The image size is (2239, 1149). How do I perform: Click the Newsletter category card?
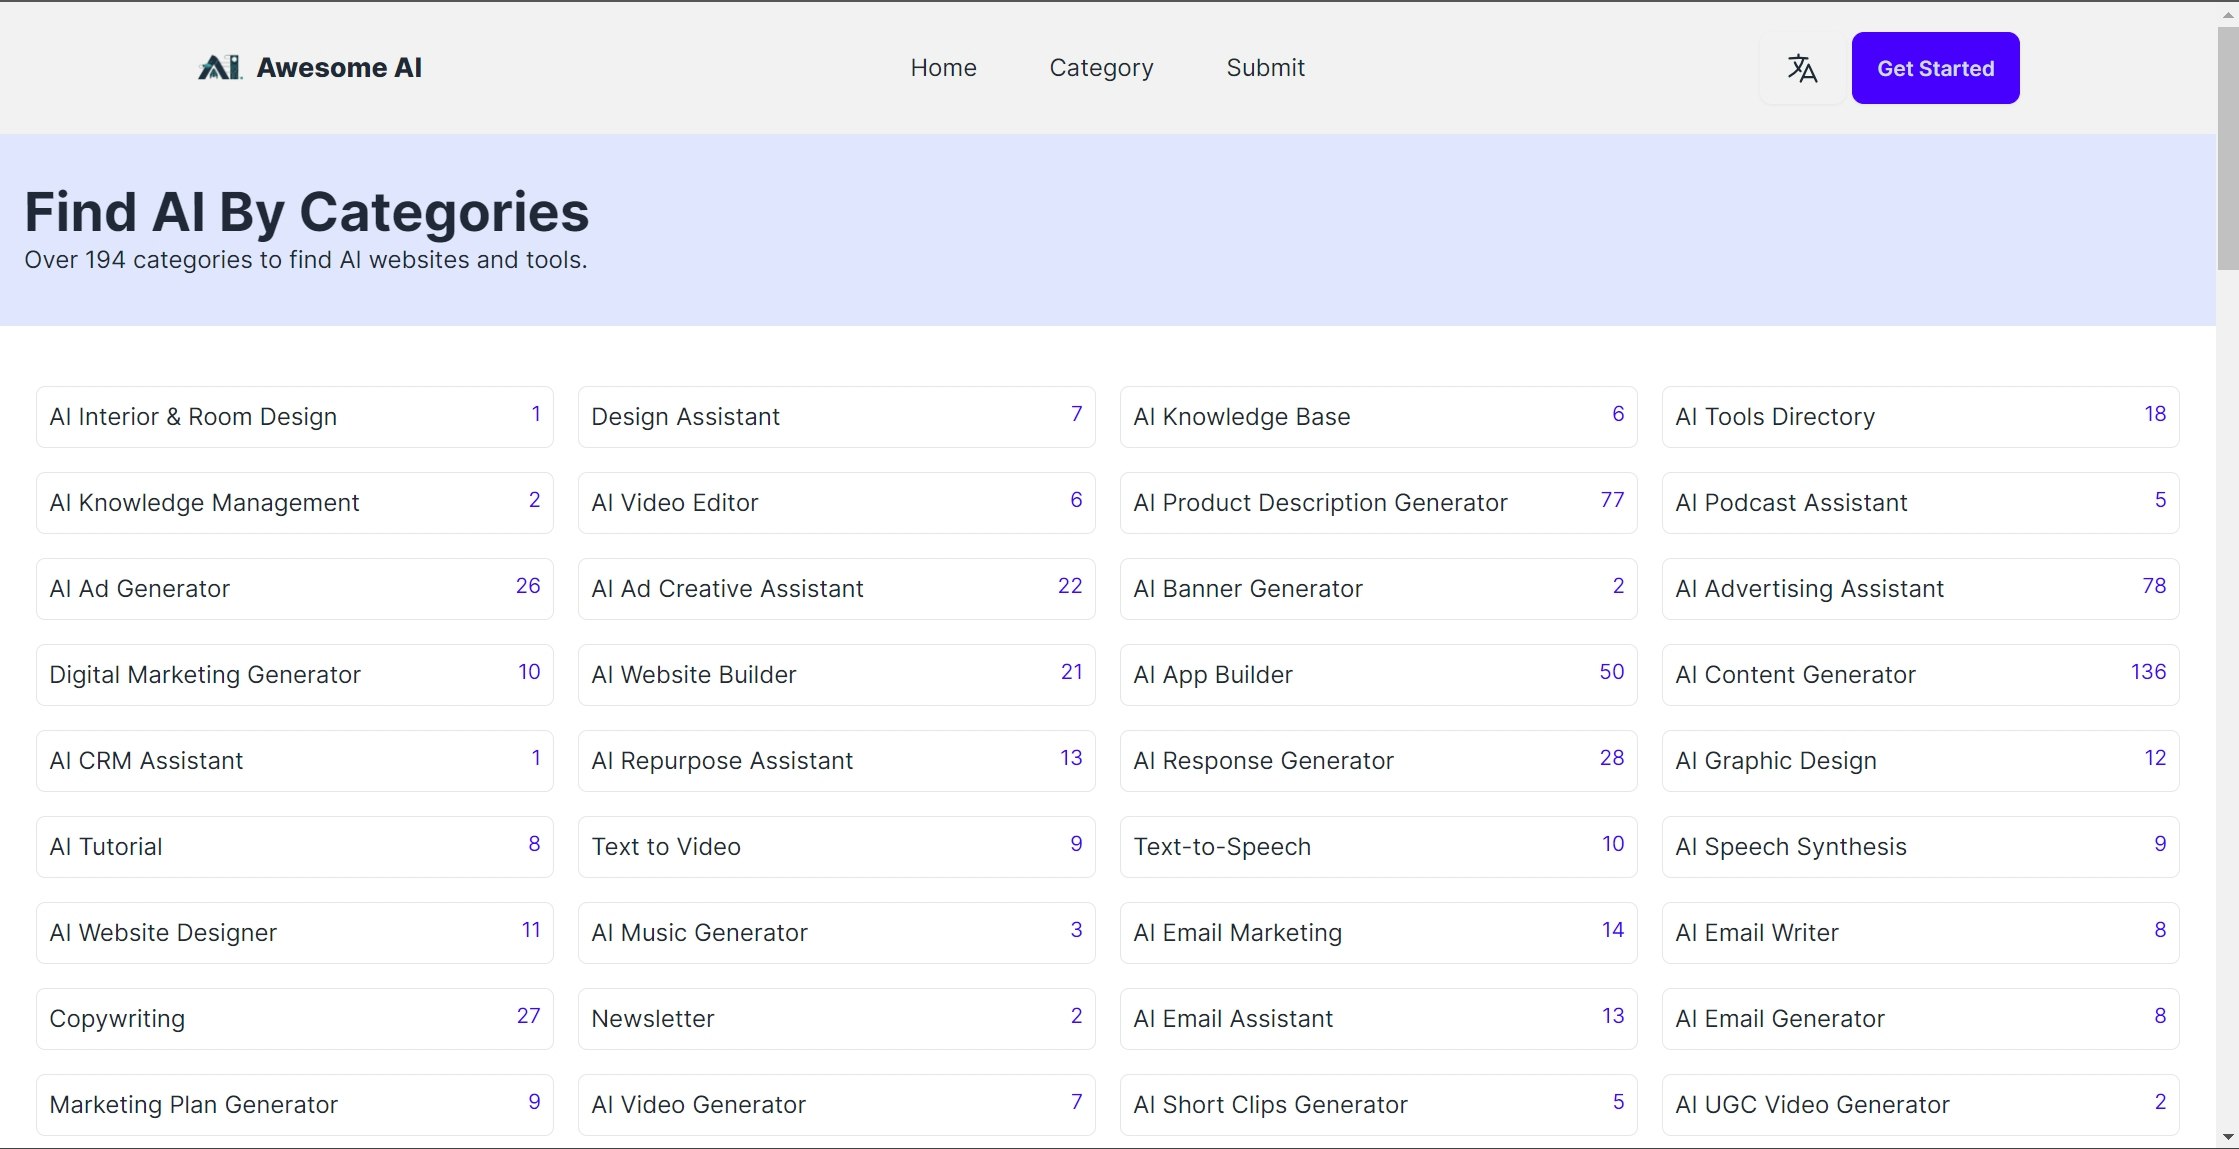pos(836,1019)
